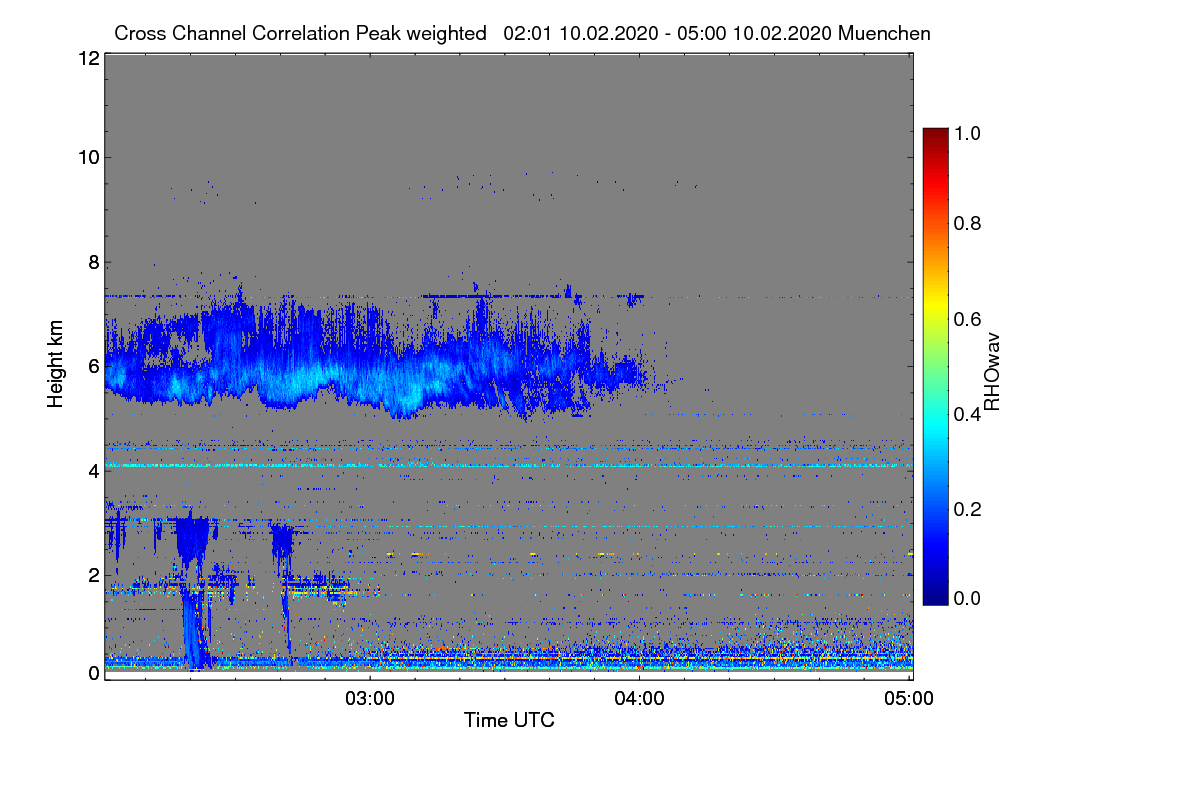Click the 'Time UTC' axis label

tap(509, 720)
